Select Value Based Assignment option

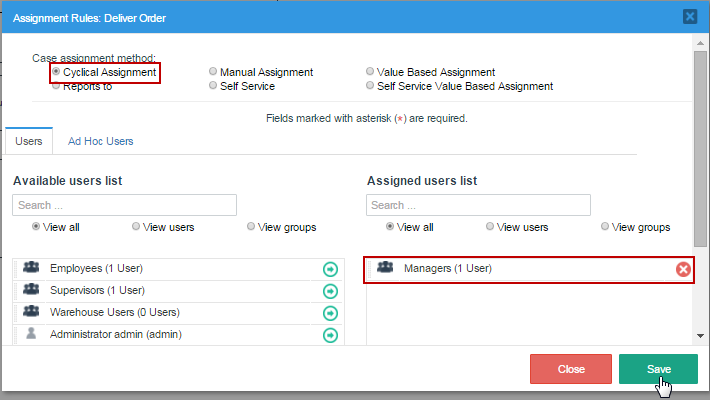pyautogui.click(x=370, y=72)
